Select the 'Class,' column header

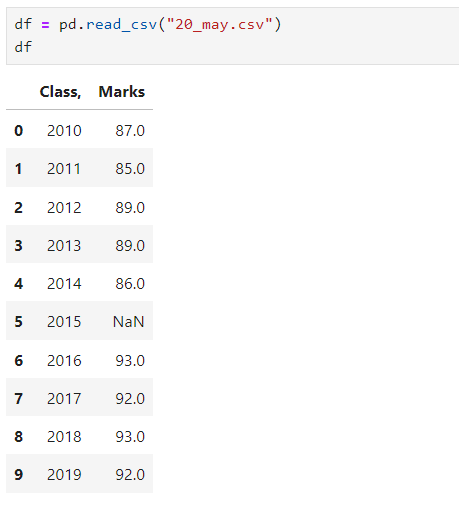click(60, 92)
